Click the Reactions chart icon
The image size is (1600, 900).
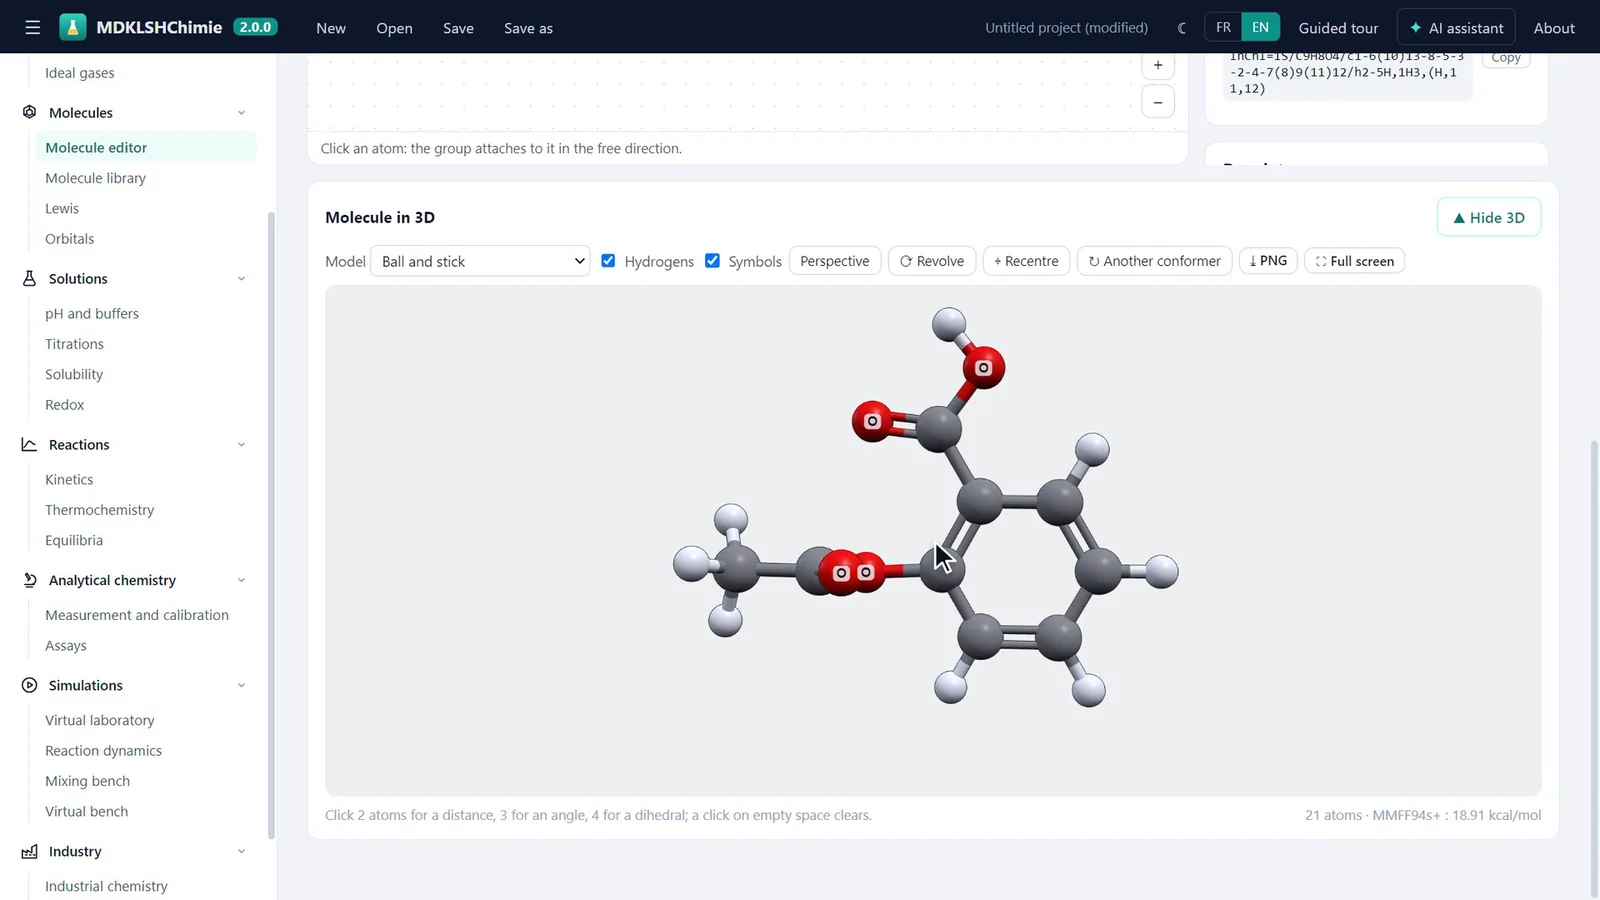click(x=29, y=444)
